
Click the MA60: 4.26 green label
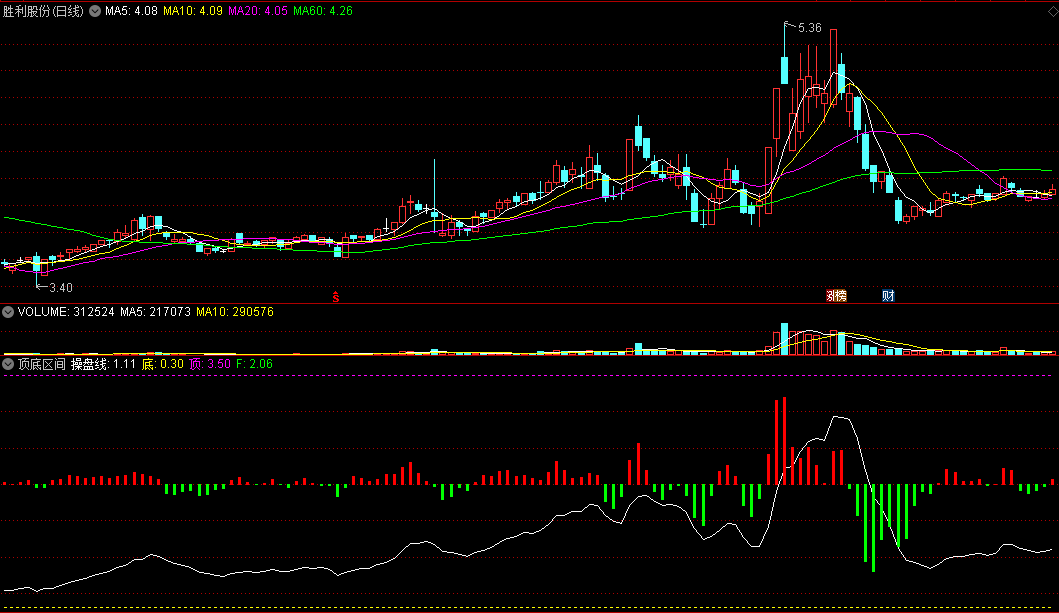(x=323, y=11)
